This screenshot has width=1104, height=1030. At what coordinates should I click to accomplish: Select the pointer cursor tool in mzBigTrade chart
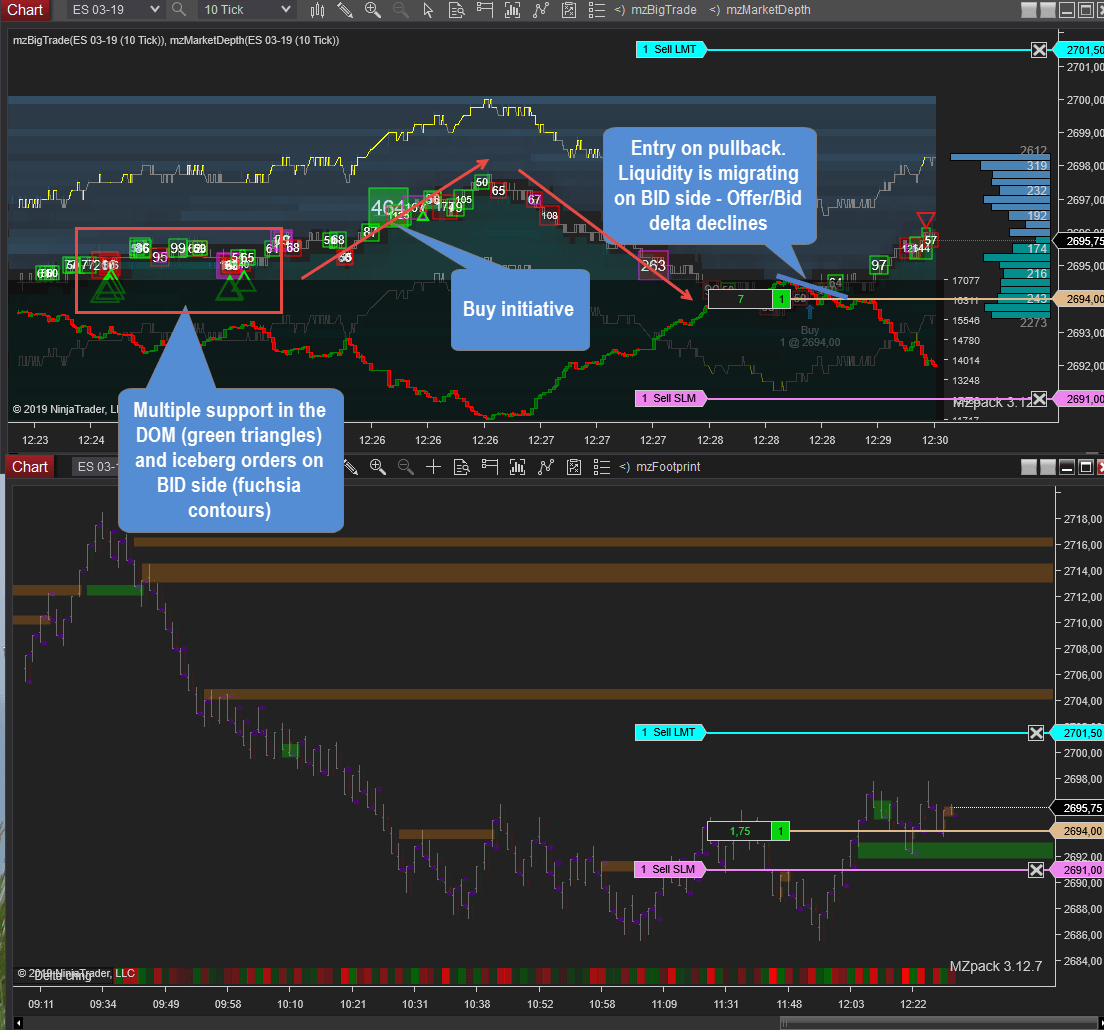click(428, 10)
